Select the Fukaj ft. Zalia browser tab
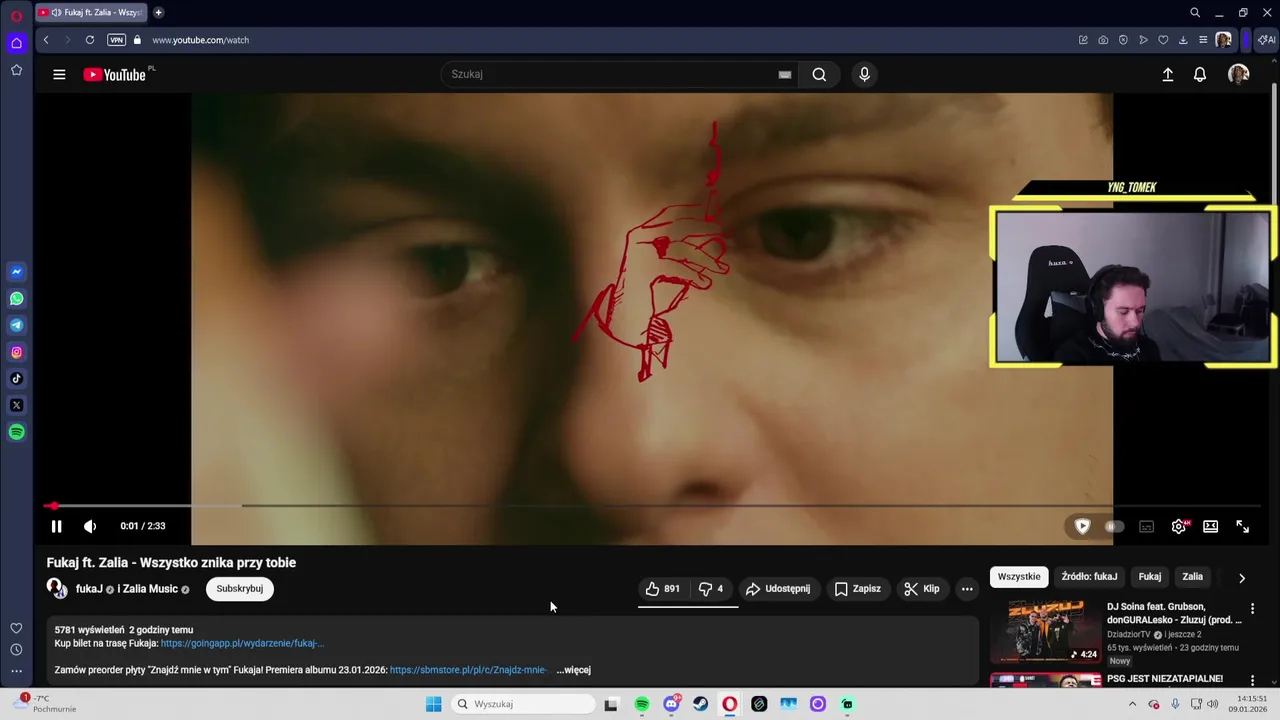This screenshot has width=1280, height=720. point(91,13)
